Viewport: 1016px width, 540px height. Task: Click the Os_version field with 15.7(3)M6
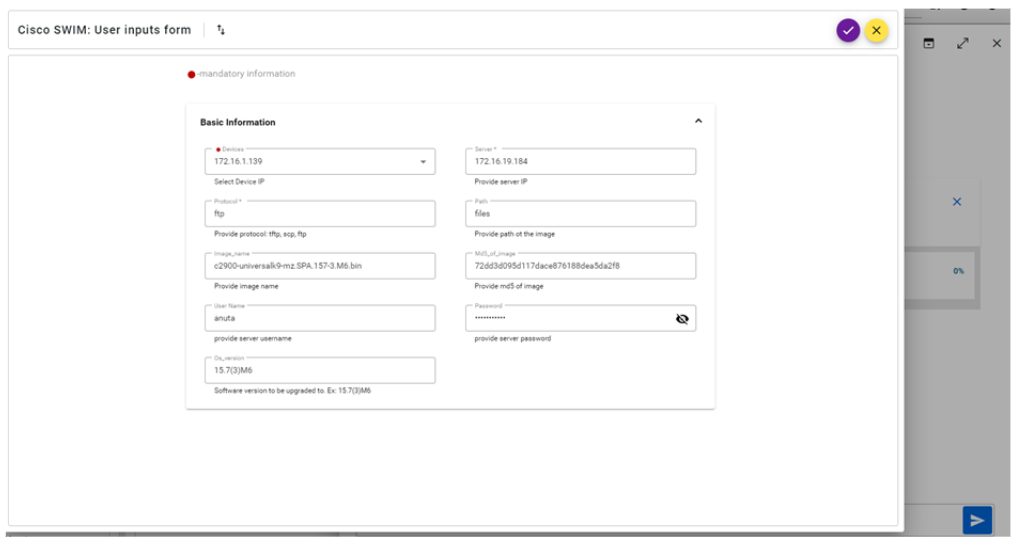pyautogui.click(x=320, y=370)
